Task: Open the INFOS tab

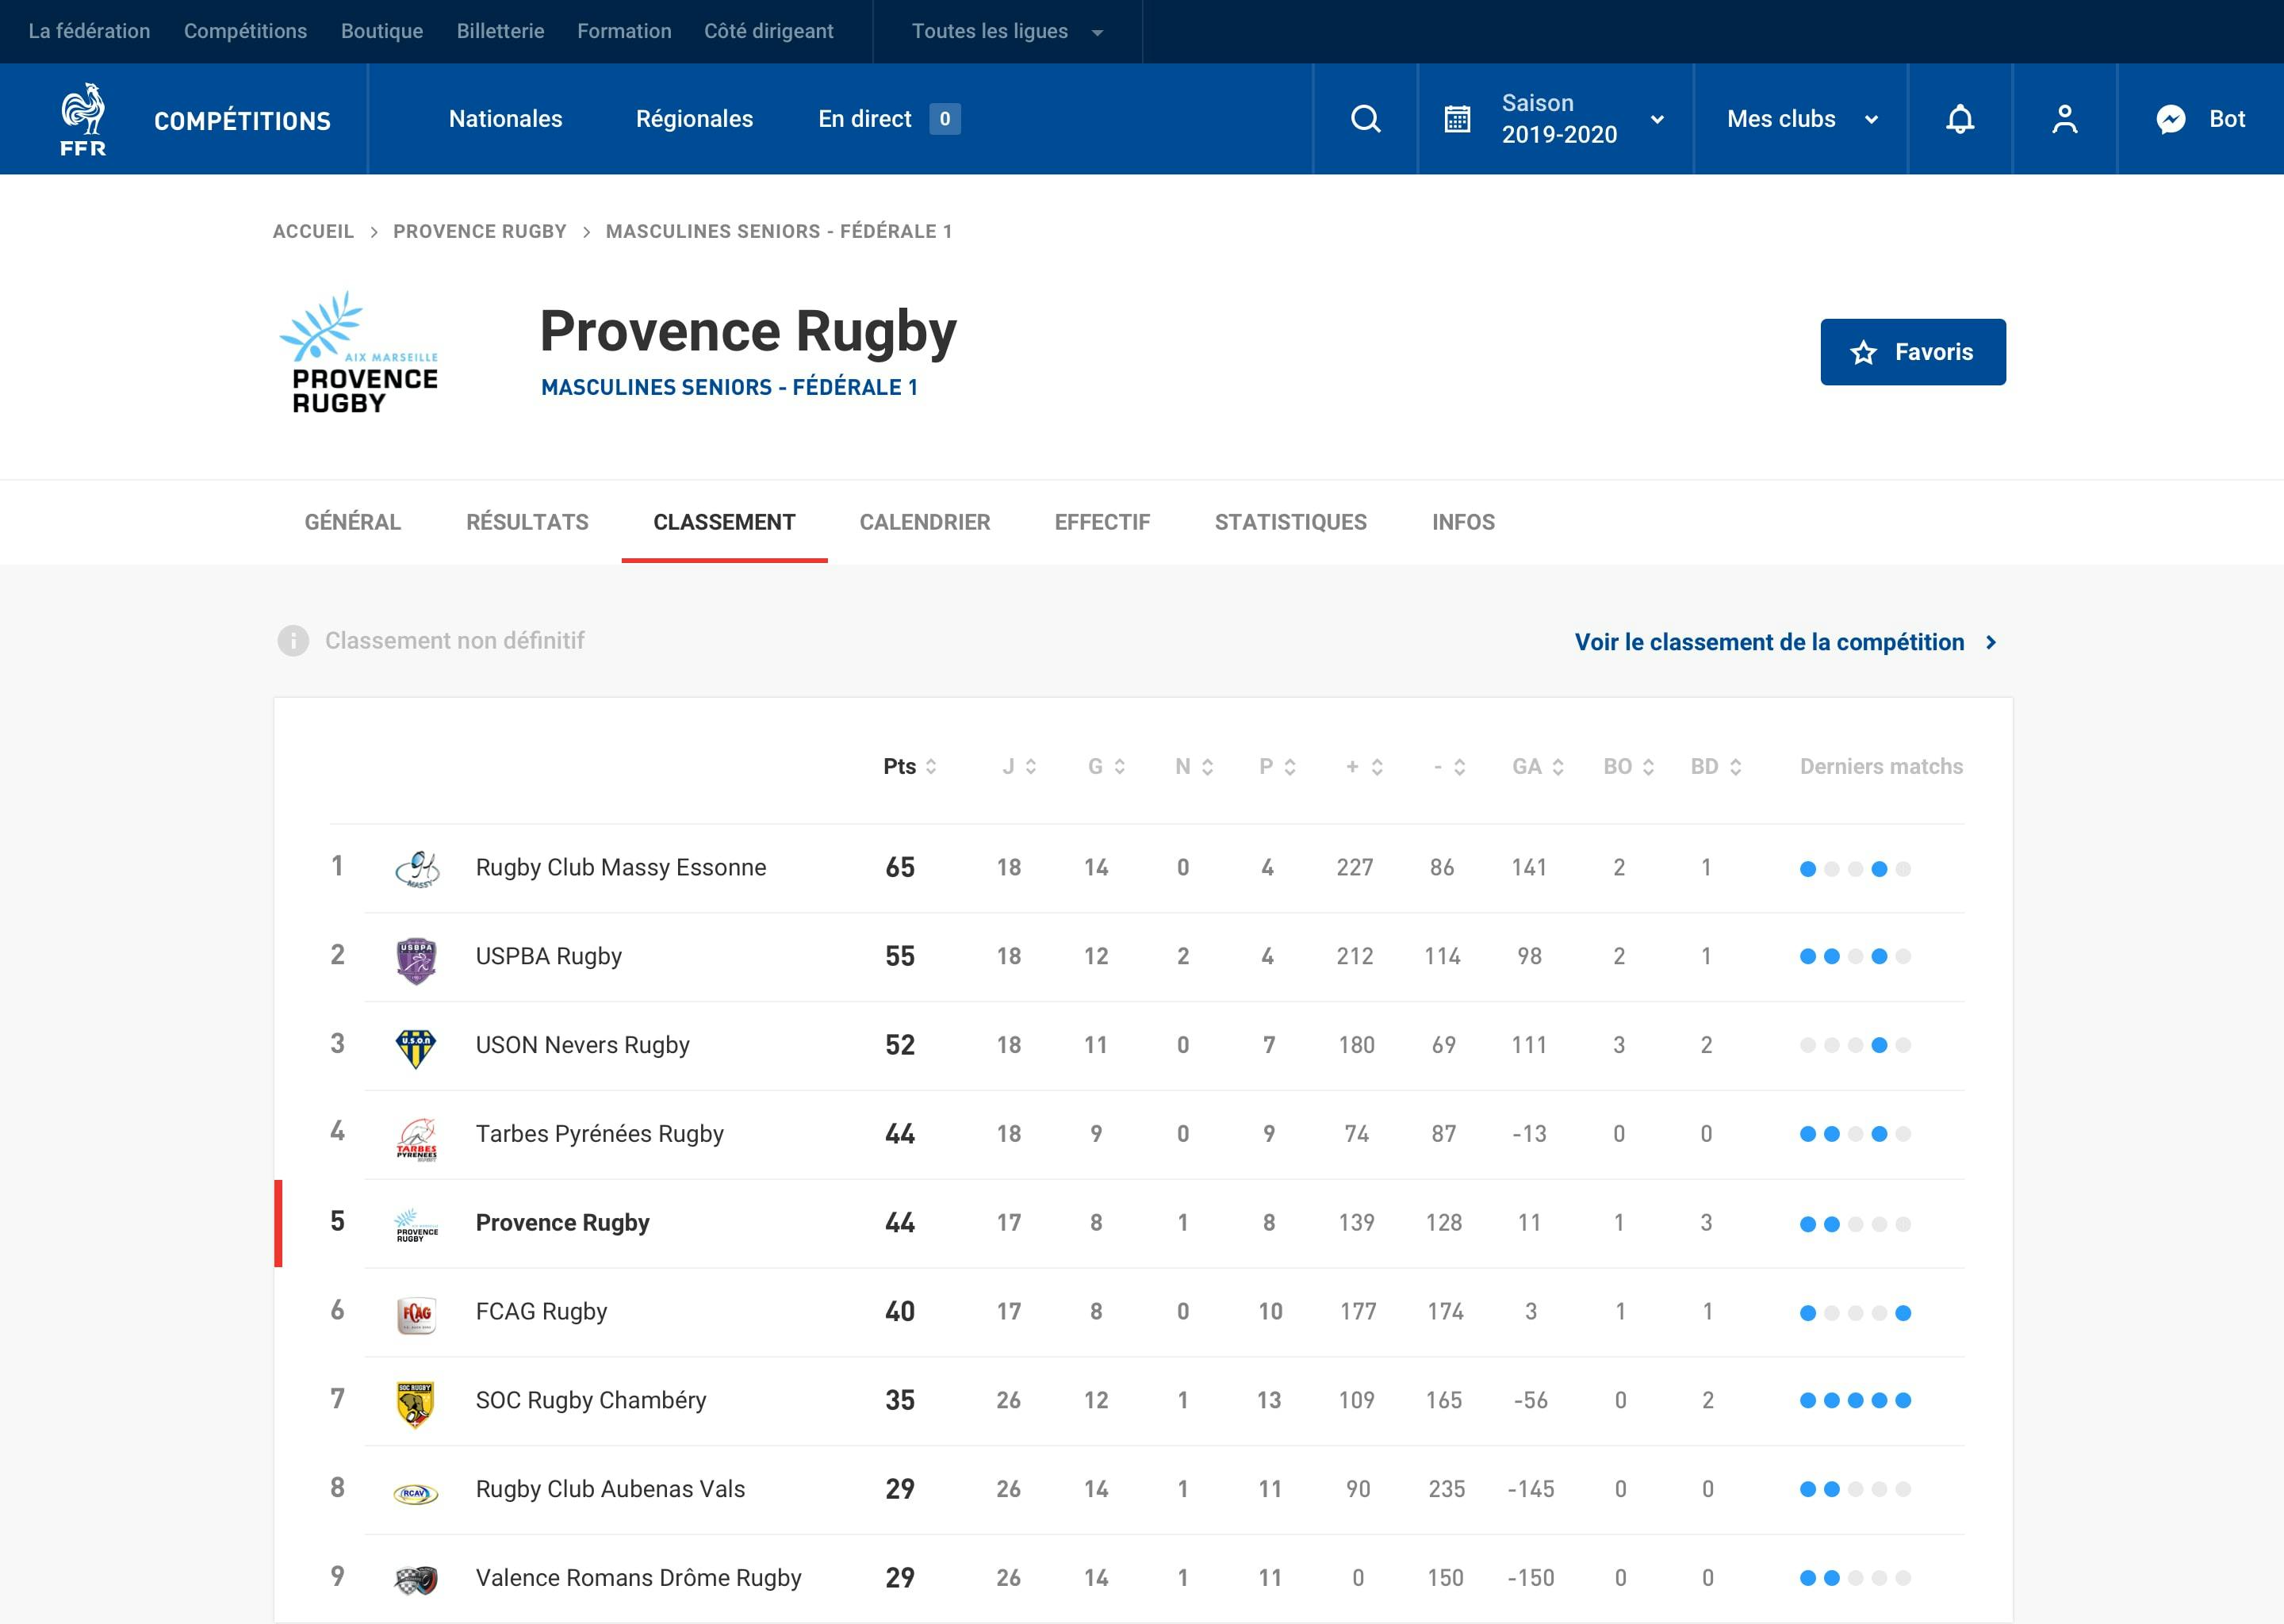Action: (x=1463, y=522)
